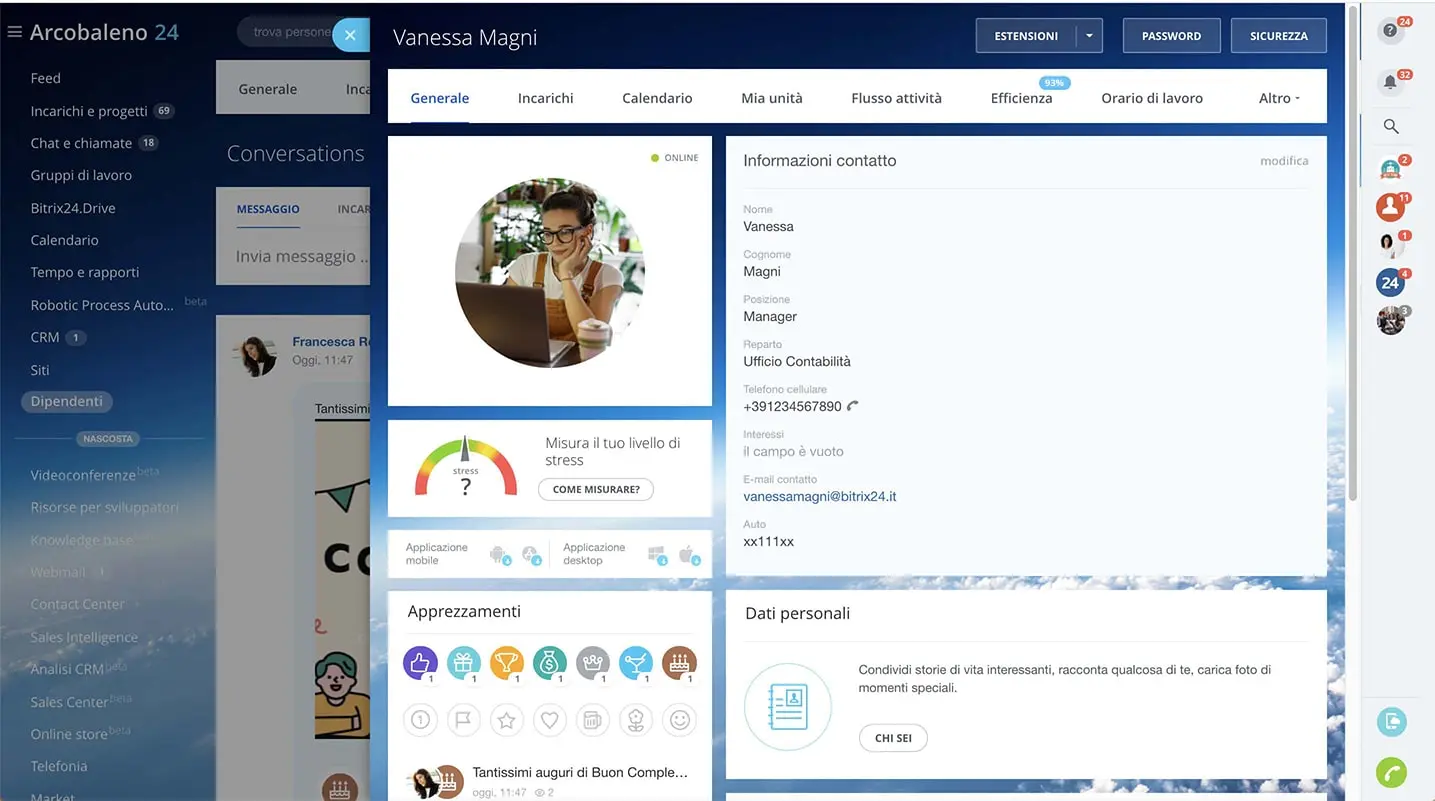Click the outlined star appreciation icon
Screen dimensions: 1435x801
pos(507,720)
